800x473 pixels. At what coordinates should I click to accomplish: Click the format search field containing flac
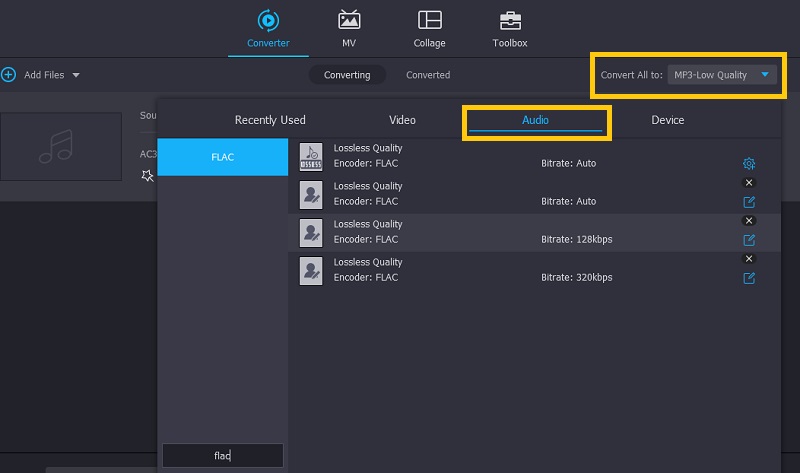point(223,456)
